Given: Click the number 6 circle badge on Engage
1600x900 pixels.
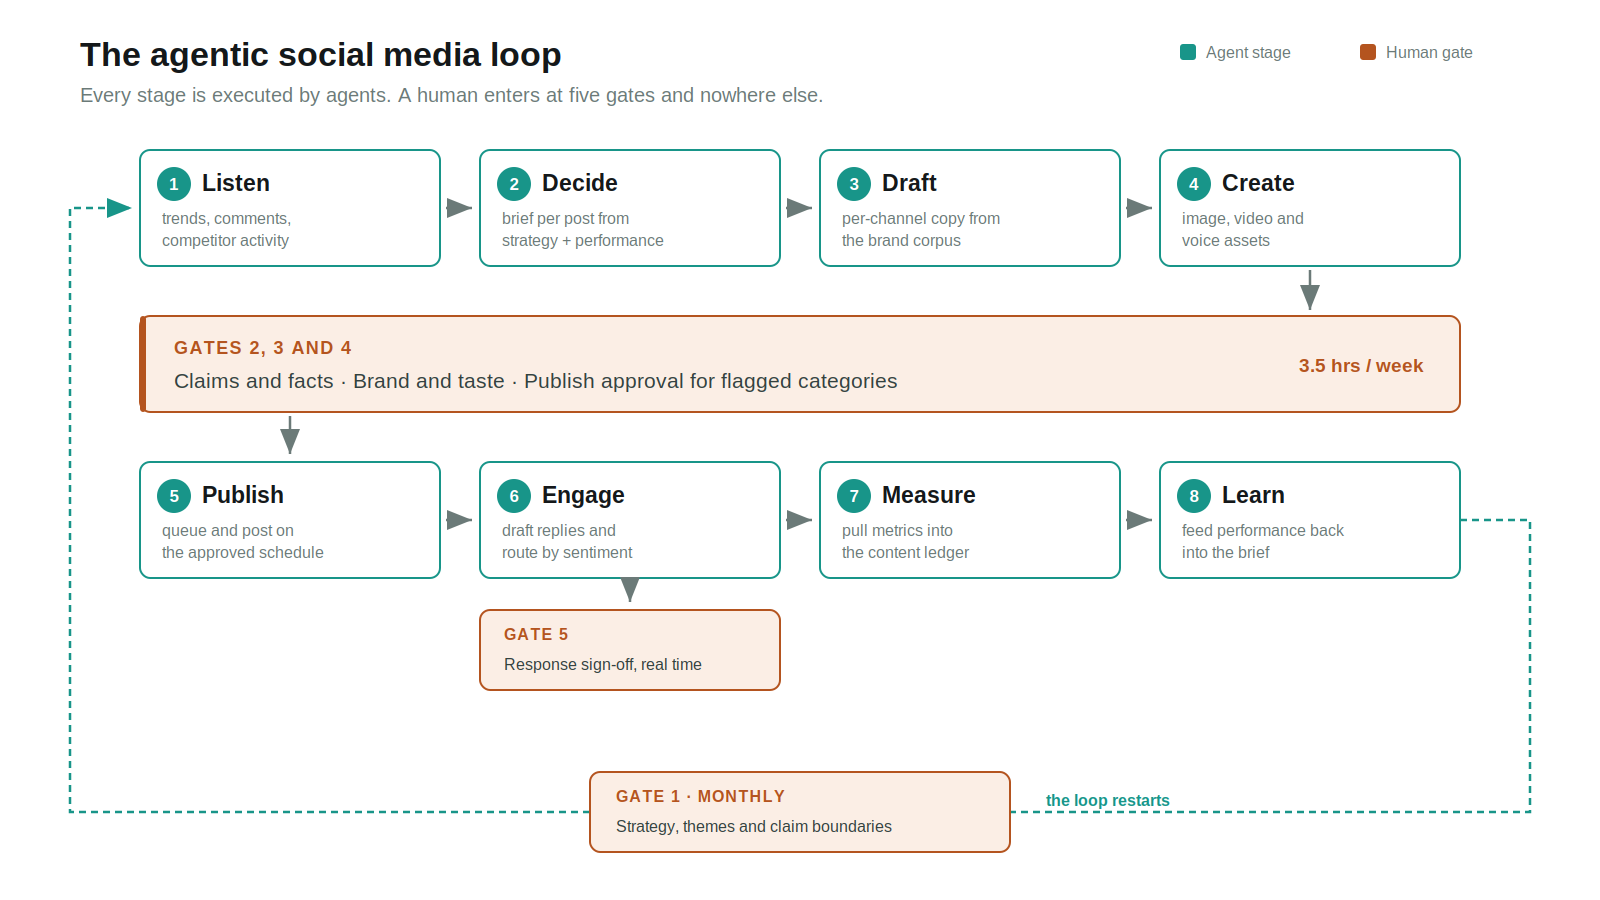Looking at the screenshot, I should (514, 496).
